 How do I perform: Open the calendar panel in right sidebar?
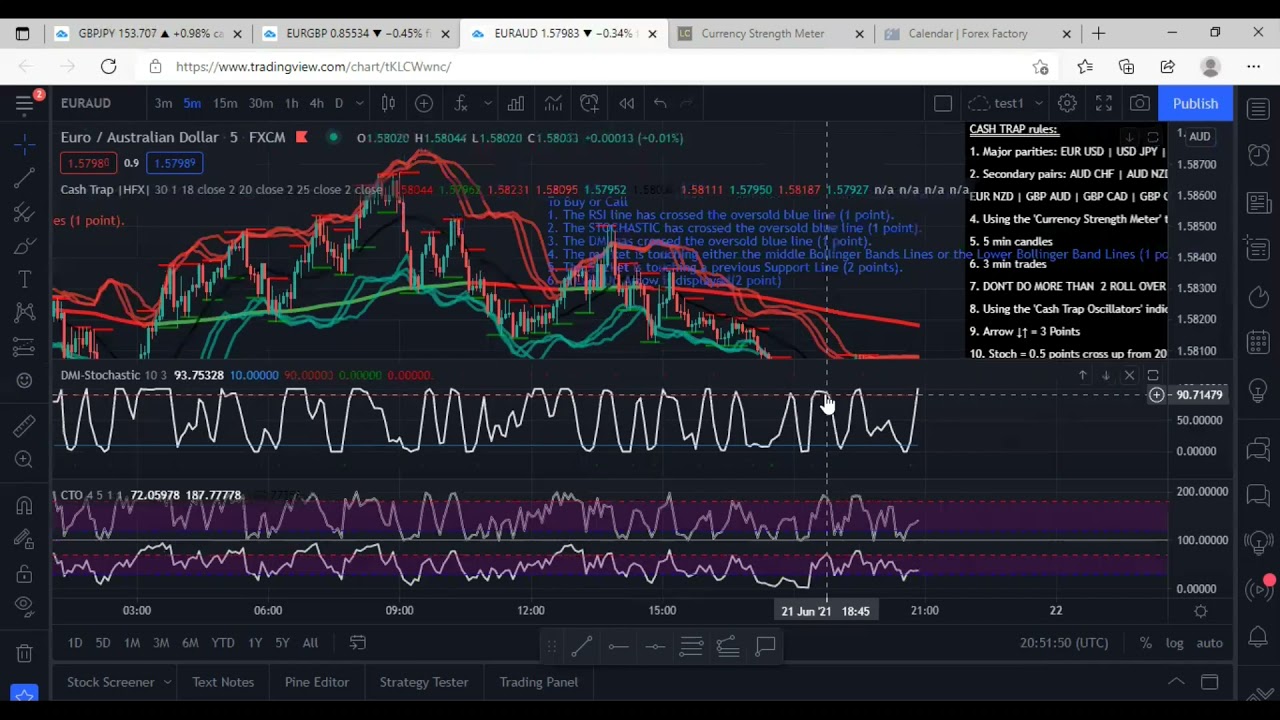click(1258, 343)
